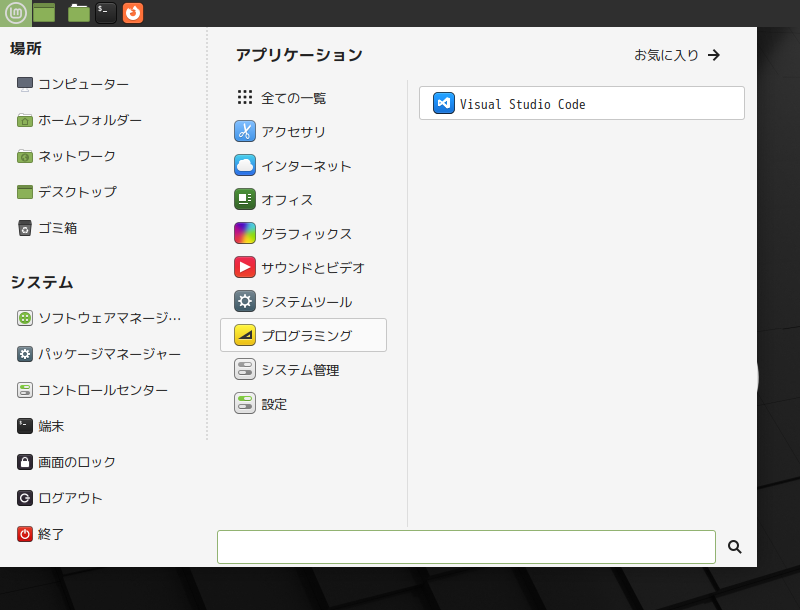Click the Visual Studio Code icon
Viewport: 800px width, 610px height.
[443, 104]
